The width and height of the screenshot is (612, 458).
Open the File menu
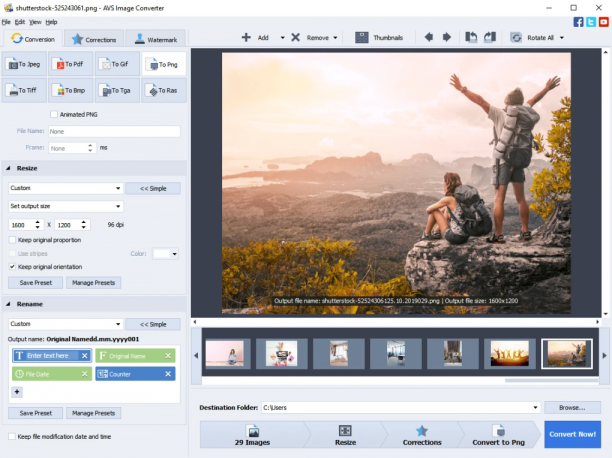pyautogui.click(x=6, y=22)
